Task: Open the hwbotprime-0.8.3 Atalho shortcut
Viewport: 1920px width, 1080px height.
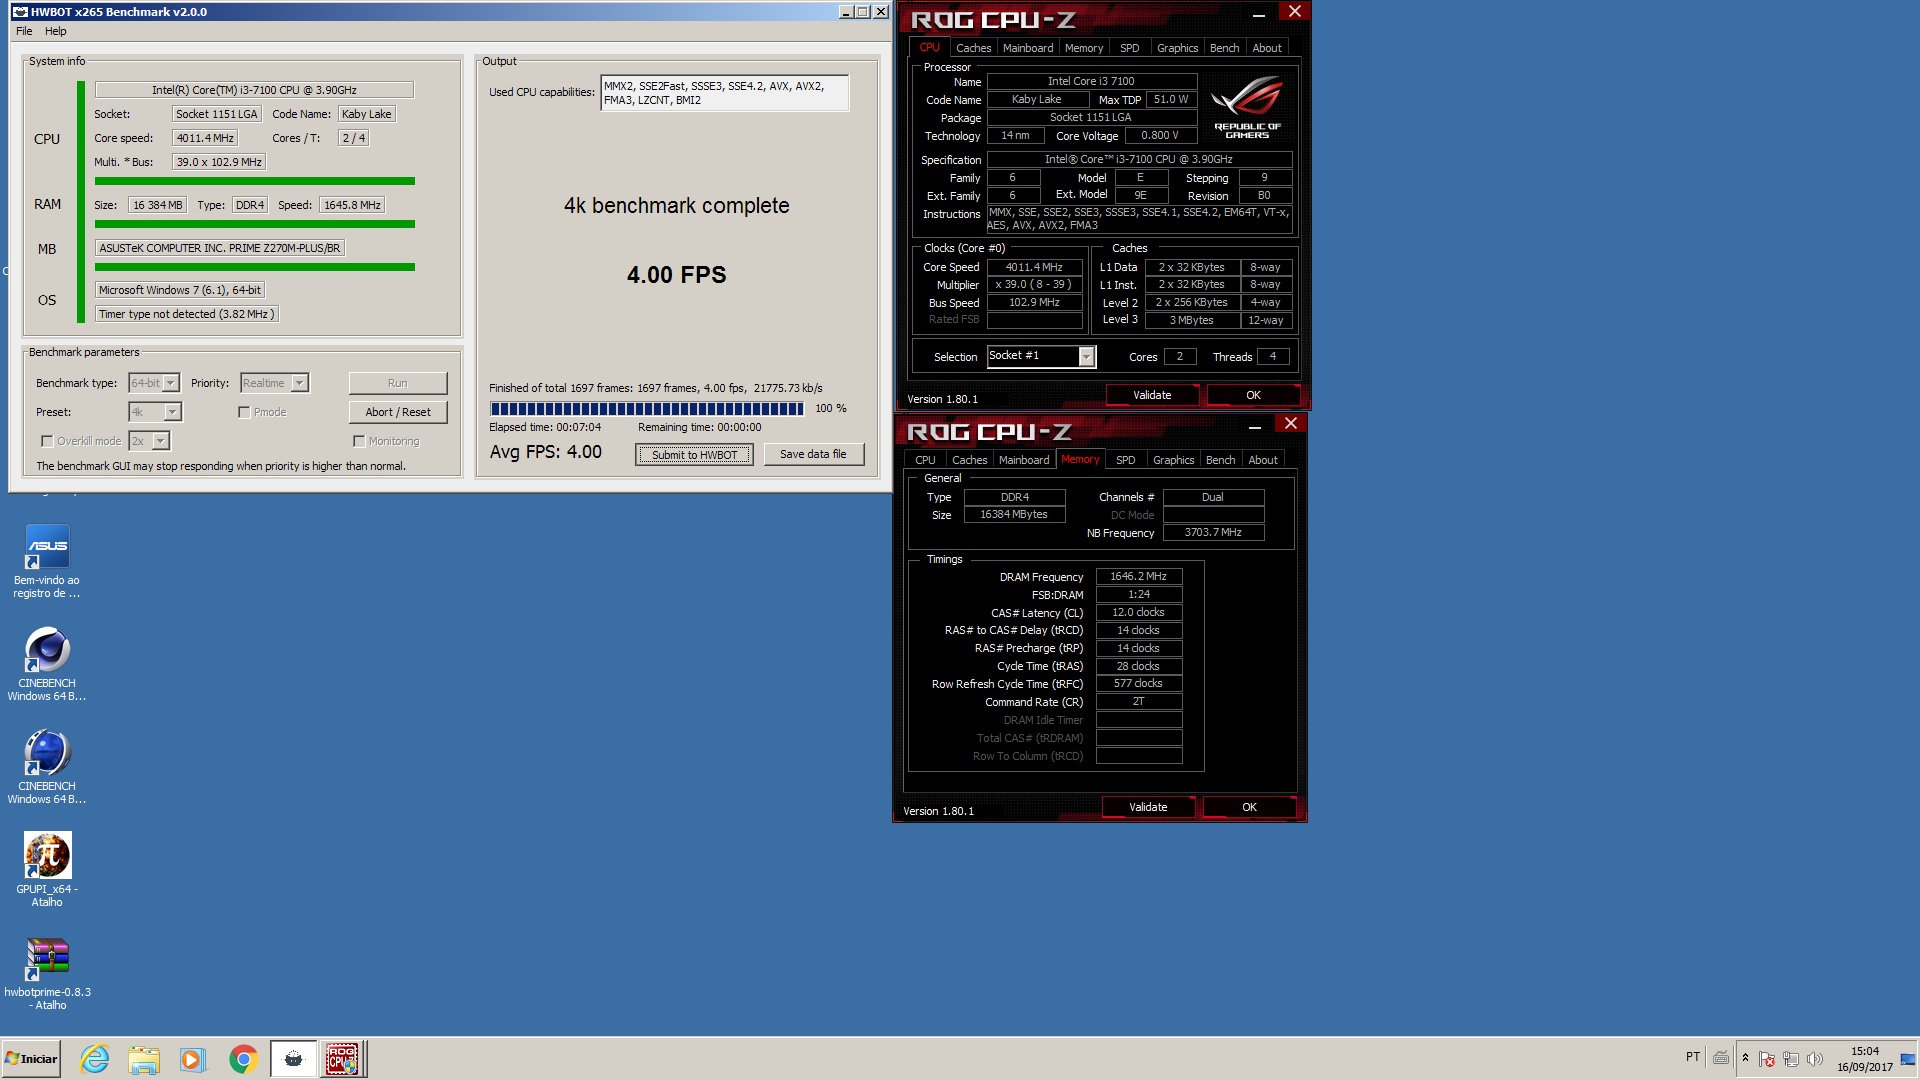Action: [47, 975]
